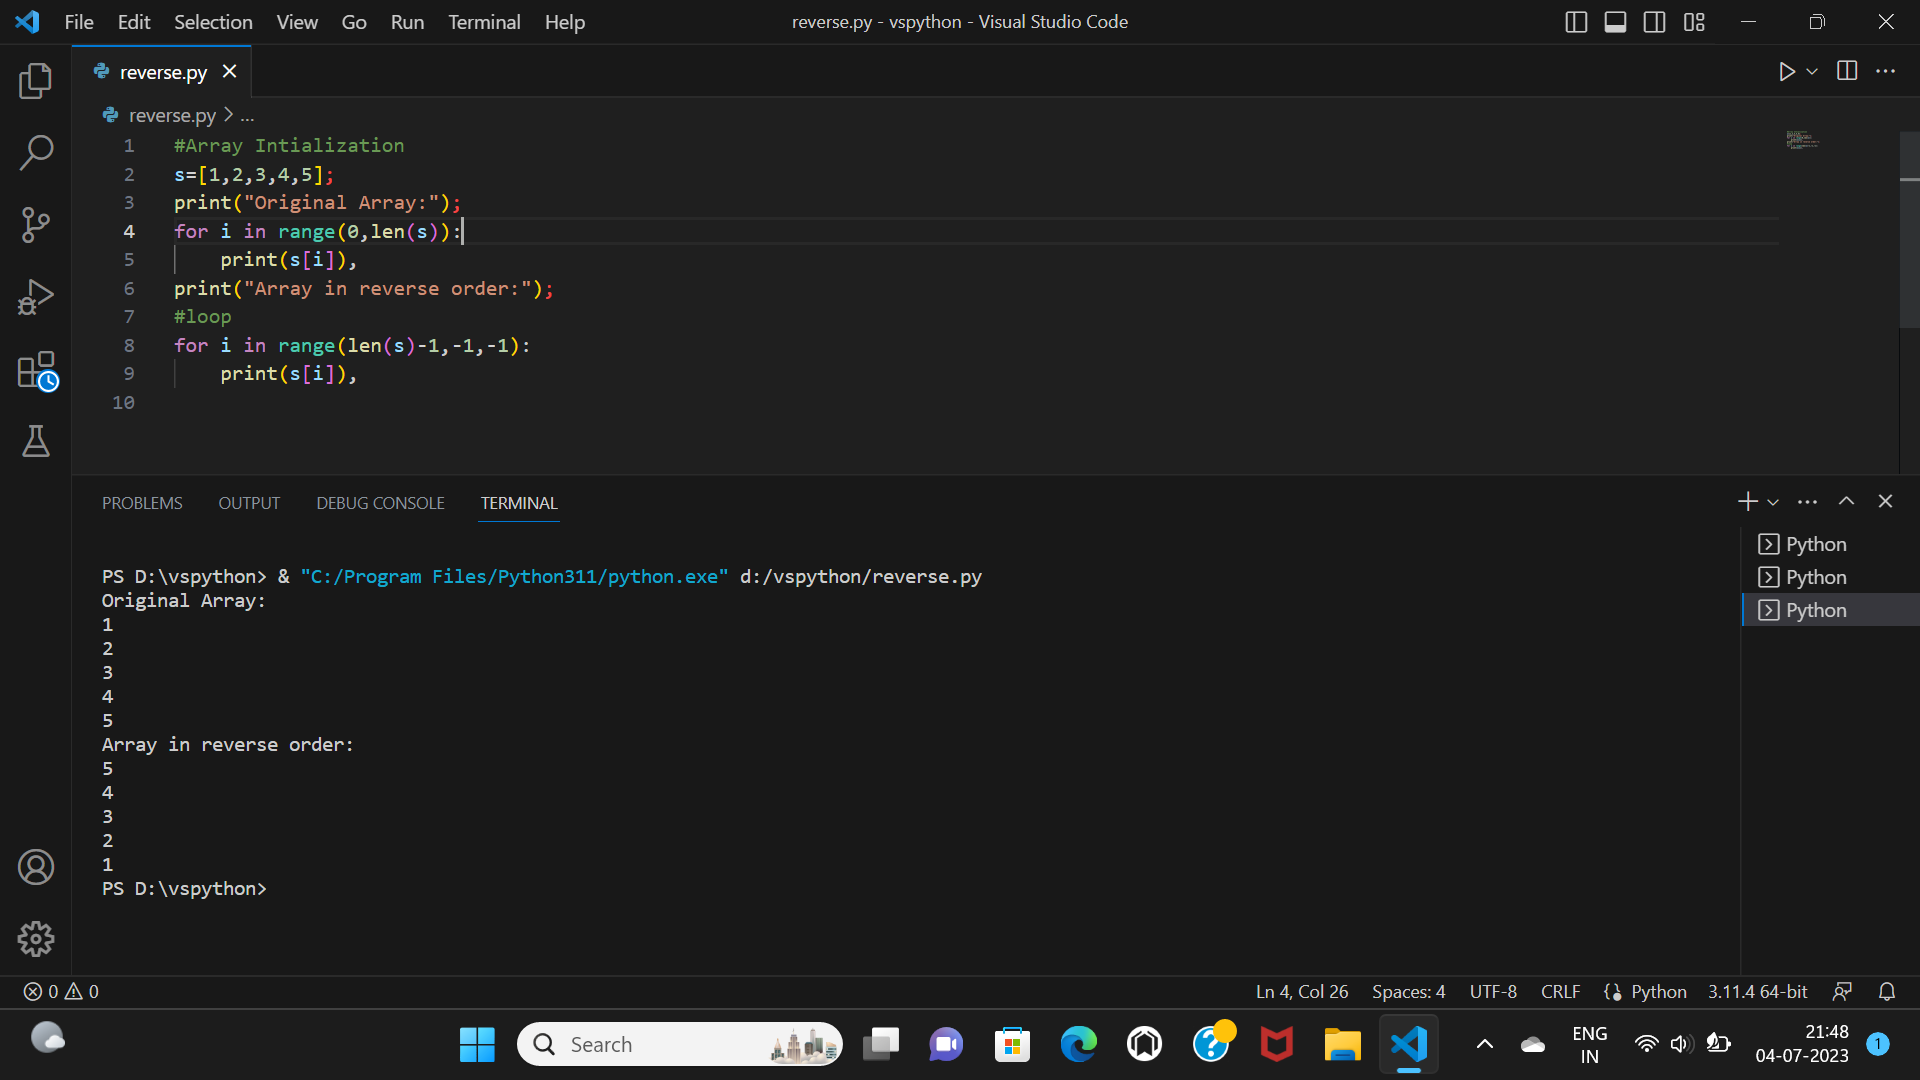Viewport: 1920px width, 1080px height.
Task: Open the Edit menu
Action: (x=134, y=22)
